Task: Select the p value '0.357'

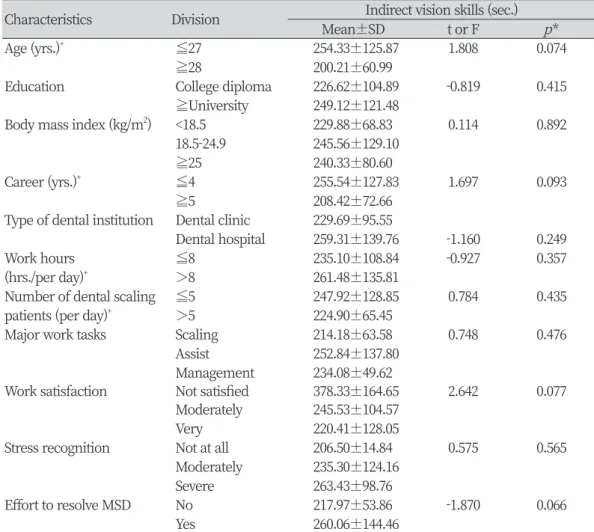Action: (551, 258)
